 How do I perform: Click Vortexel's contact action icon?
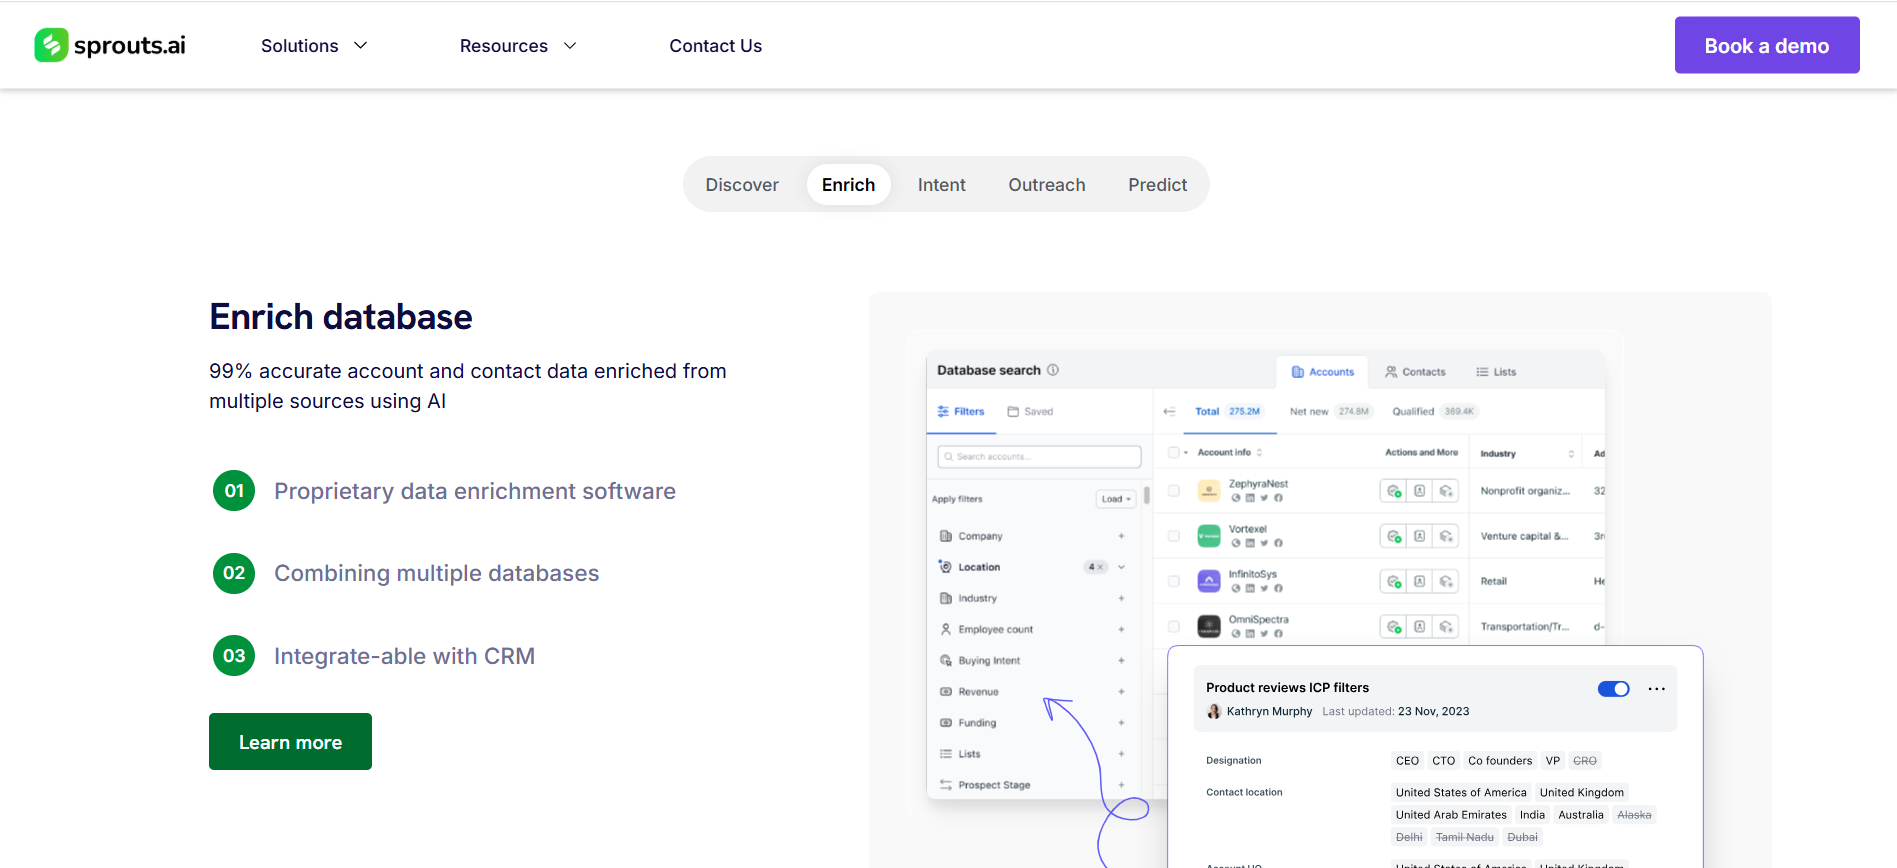(x=1420, y=536)
